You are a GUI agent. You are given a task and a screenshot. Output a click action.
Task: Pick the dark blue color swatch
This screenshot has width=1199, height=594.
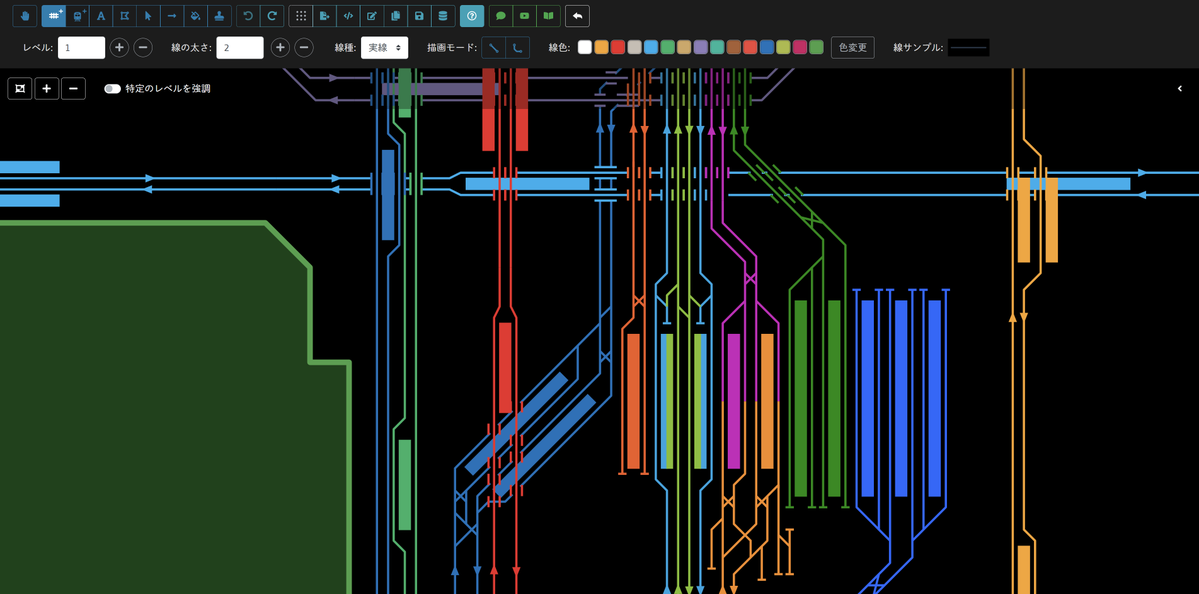click(x=767, y=47)
